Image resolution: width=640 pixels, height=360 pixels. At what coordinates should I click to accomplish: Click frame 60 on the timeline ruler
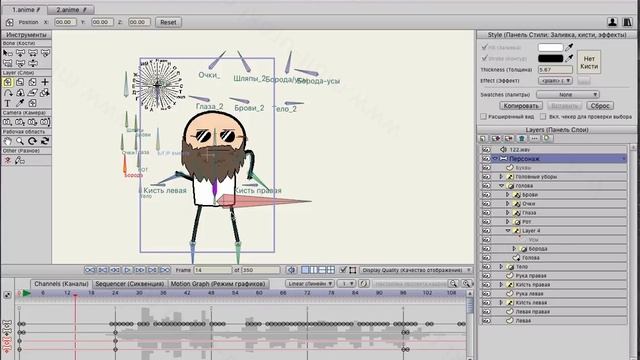click(259, 293)
